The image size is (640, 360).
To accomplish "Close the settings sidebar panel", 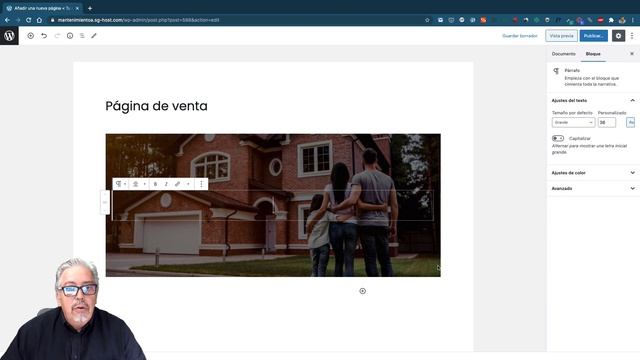I will 632,54.
